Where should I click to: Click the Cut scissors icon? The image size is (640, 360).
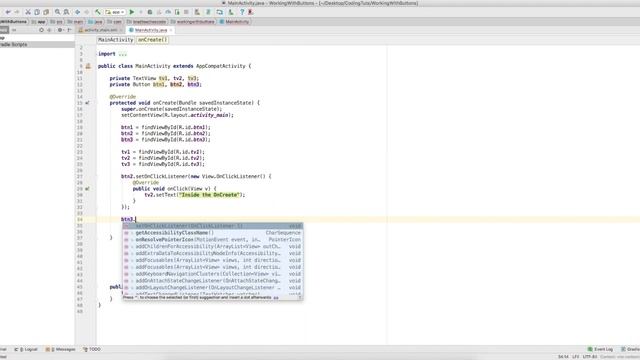28,12
